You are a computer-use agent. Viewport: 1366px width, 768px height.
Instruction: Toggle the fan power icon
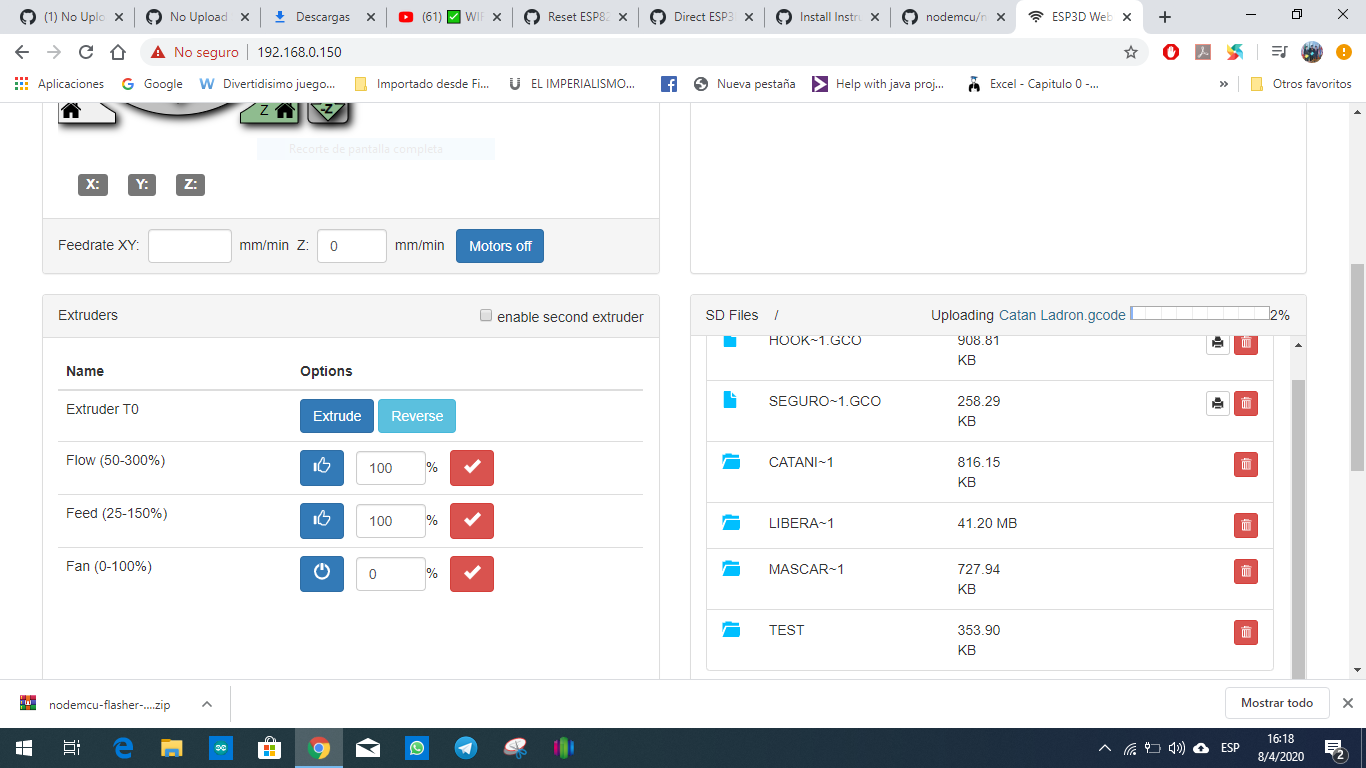point(321,573)
